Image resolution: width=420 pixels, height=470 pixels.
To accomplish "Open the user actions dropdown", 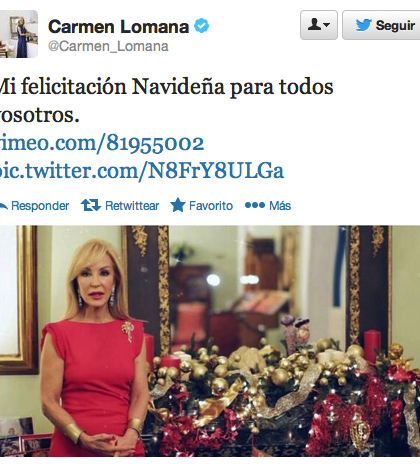I will coord(319,25).
